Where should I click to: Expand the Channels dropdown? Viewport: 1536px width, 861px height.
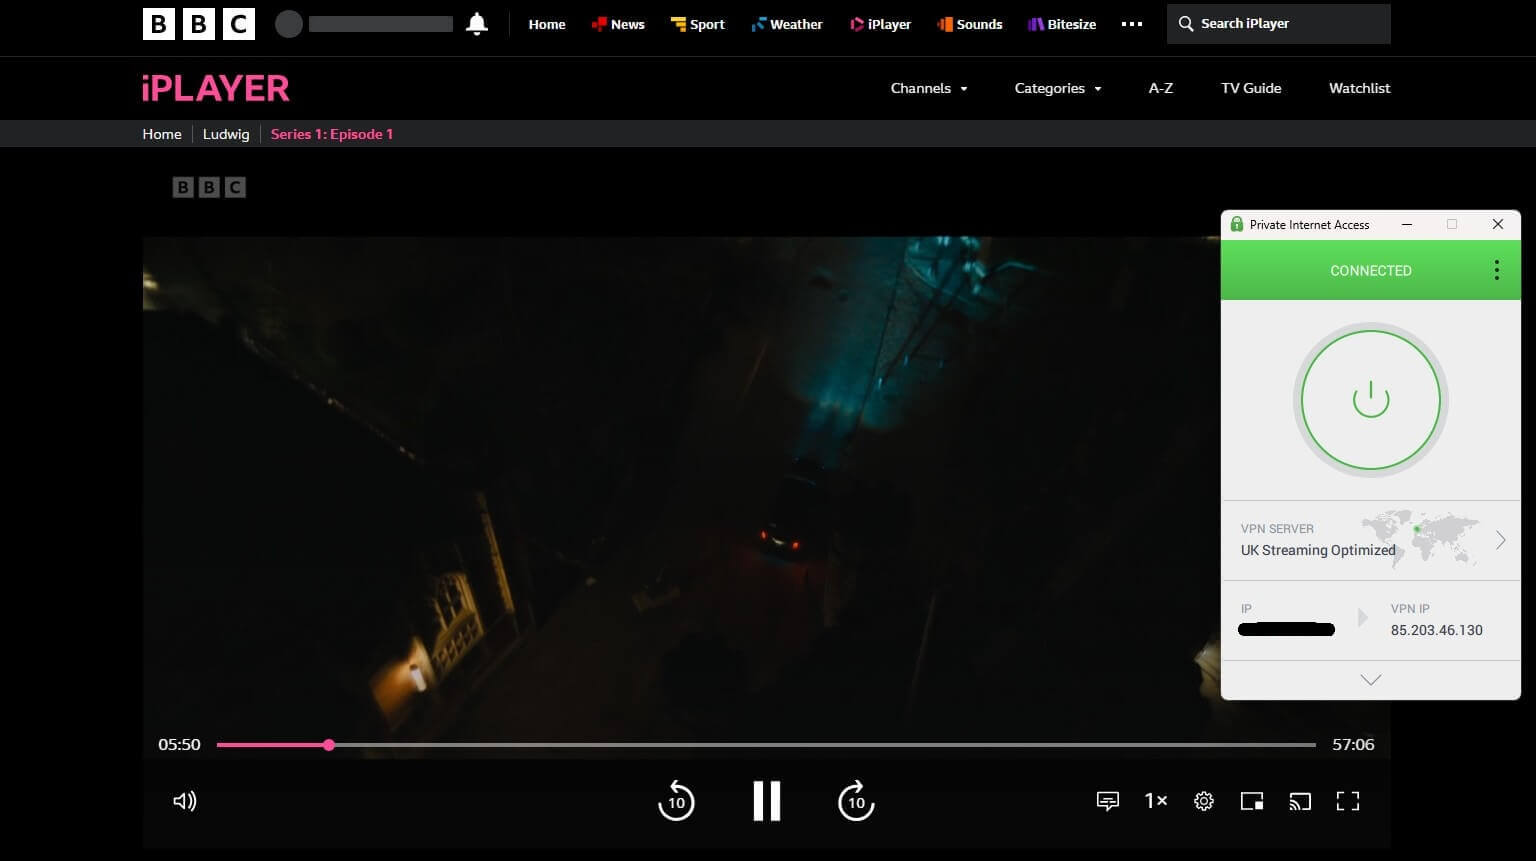click(929, 88)
